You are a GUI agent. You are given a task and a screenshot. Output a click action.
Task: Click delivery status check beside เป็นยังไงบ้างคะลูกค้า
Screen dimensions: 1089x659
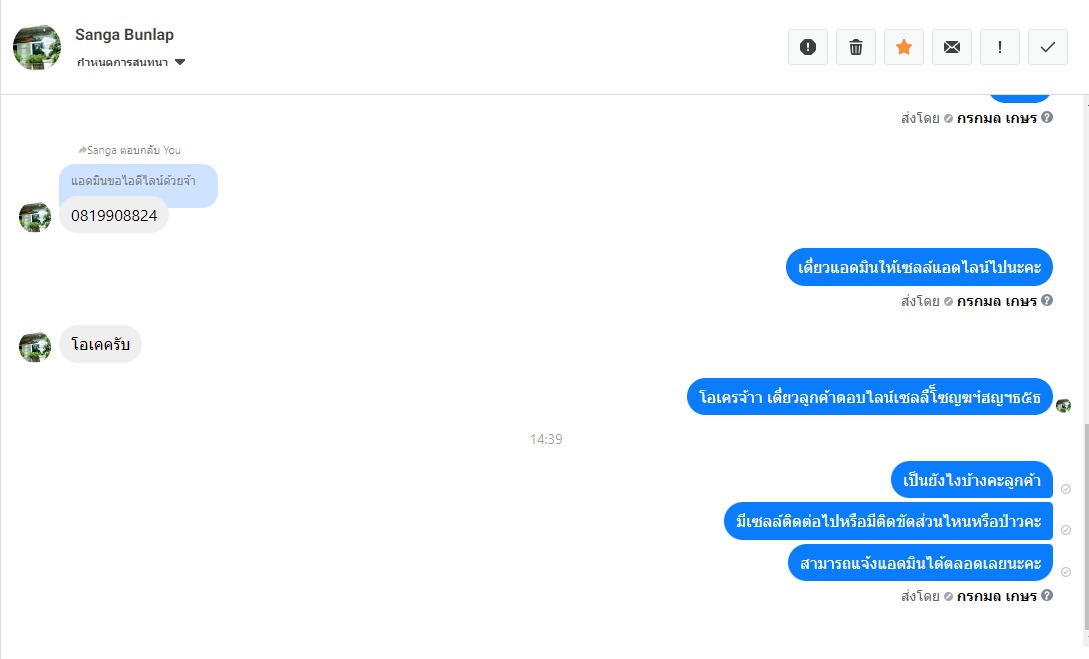click(1065, 489)
